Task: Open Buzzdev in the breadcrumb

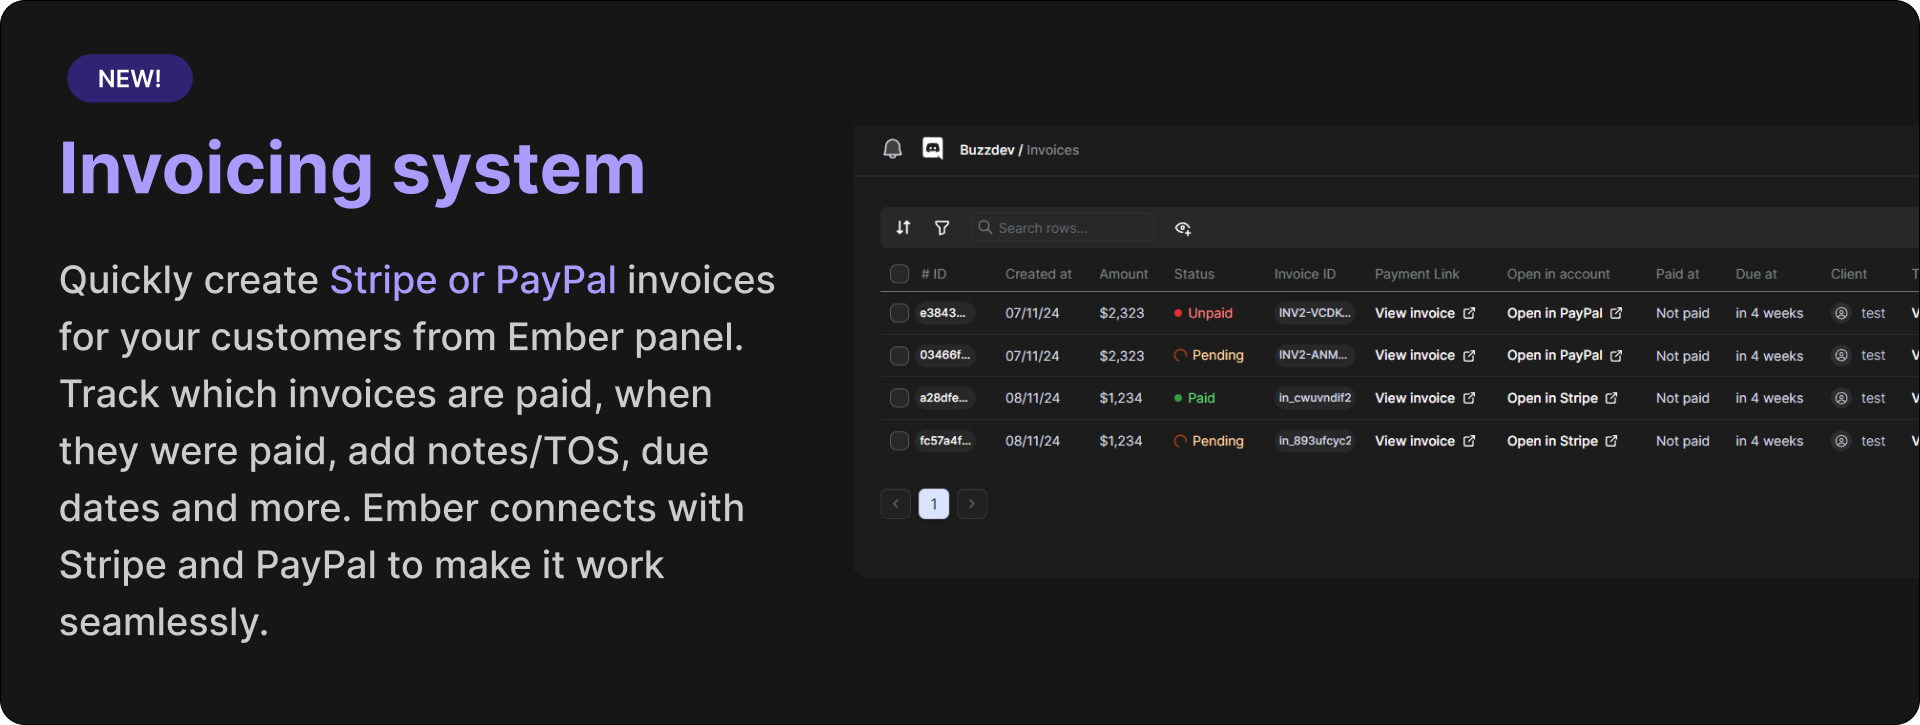Action: (986, 150)
